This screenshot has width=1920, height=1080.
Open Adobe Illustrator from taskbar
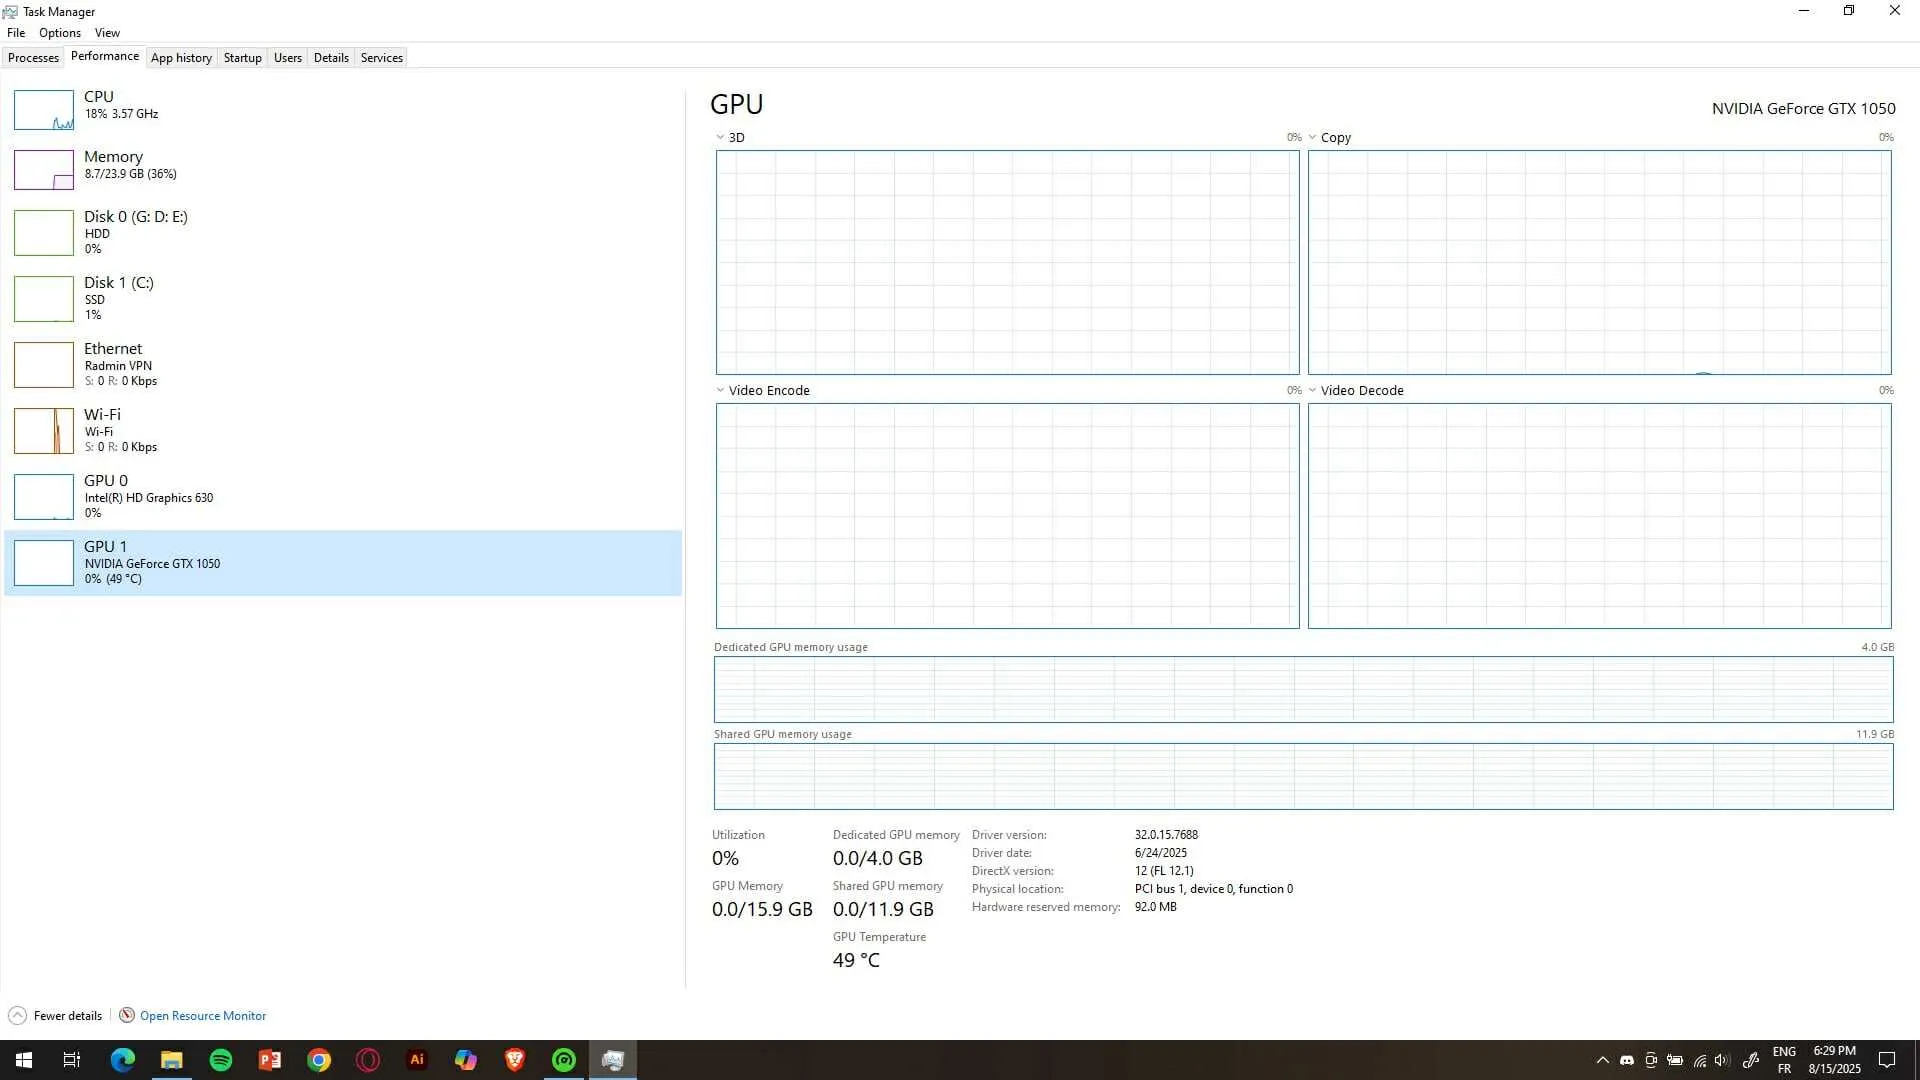point(417,1060)
